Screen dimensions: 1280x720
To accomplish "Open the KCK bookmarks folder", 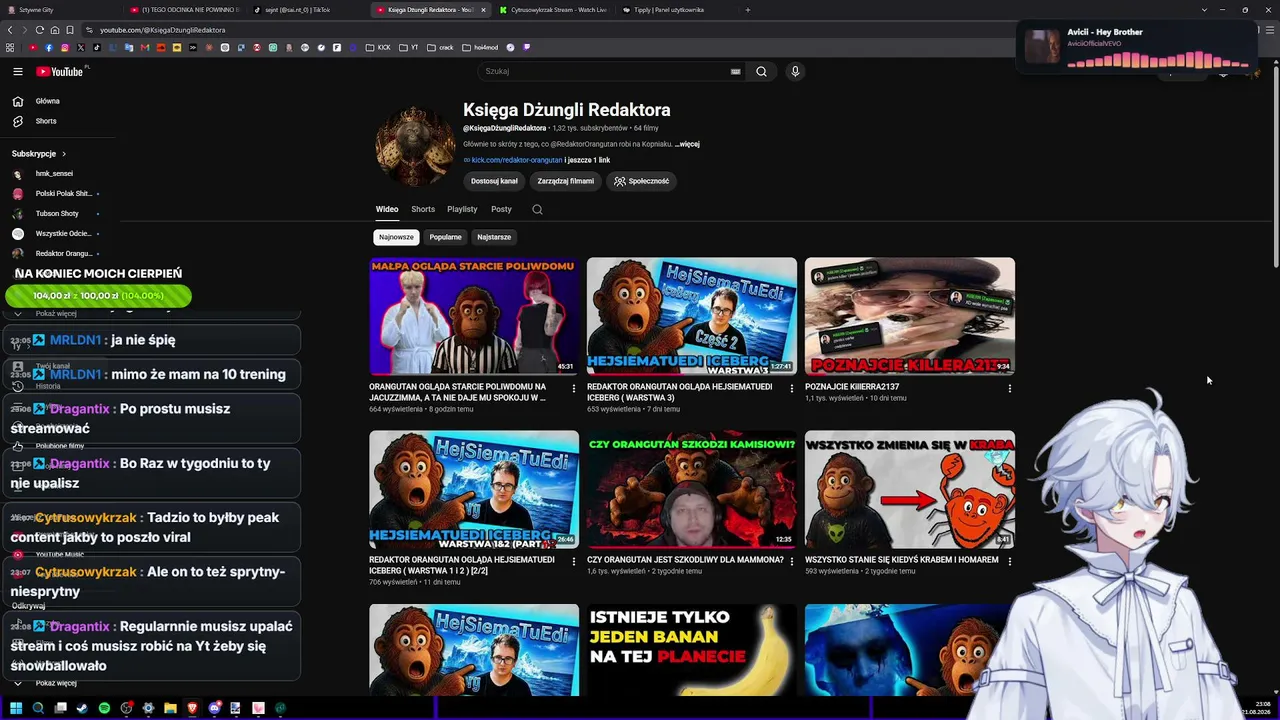I will (378, 47).
